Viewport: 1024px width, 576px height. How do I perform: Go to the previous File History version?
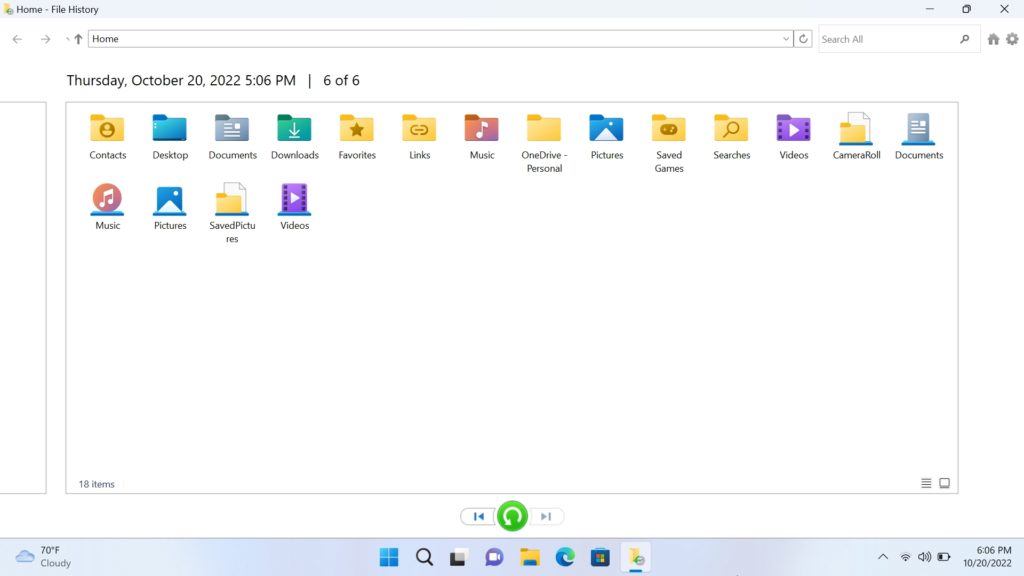[x=477, y=515]
